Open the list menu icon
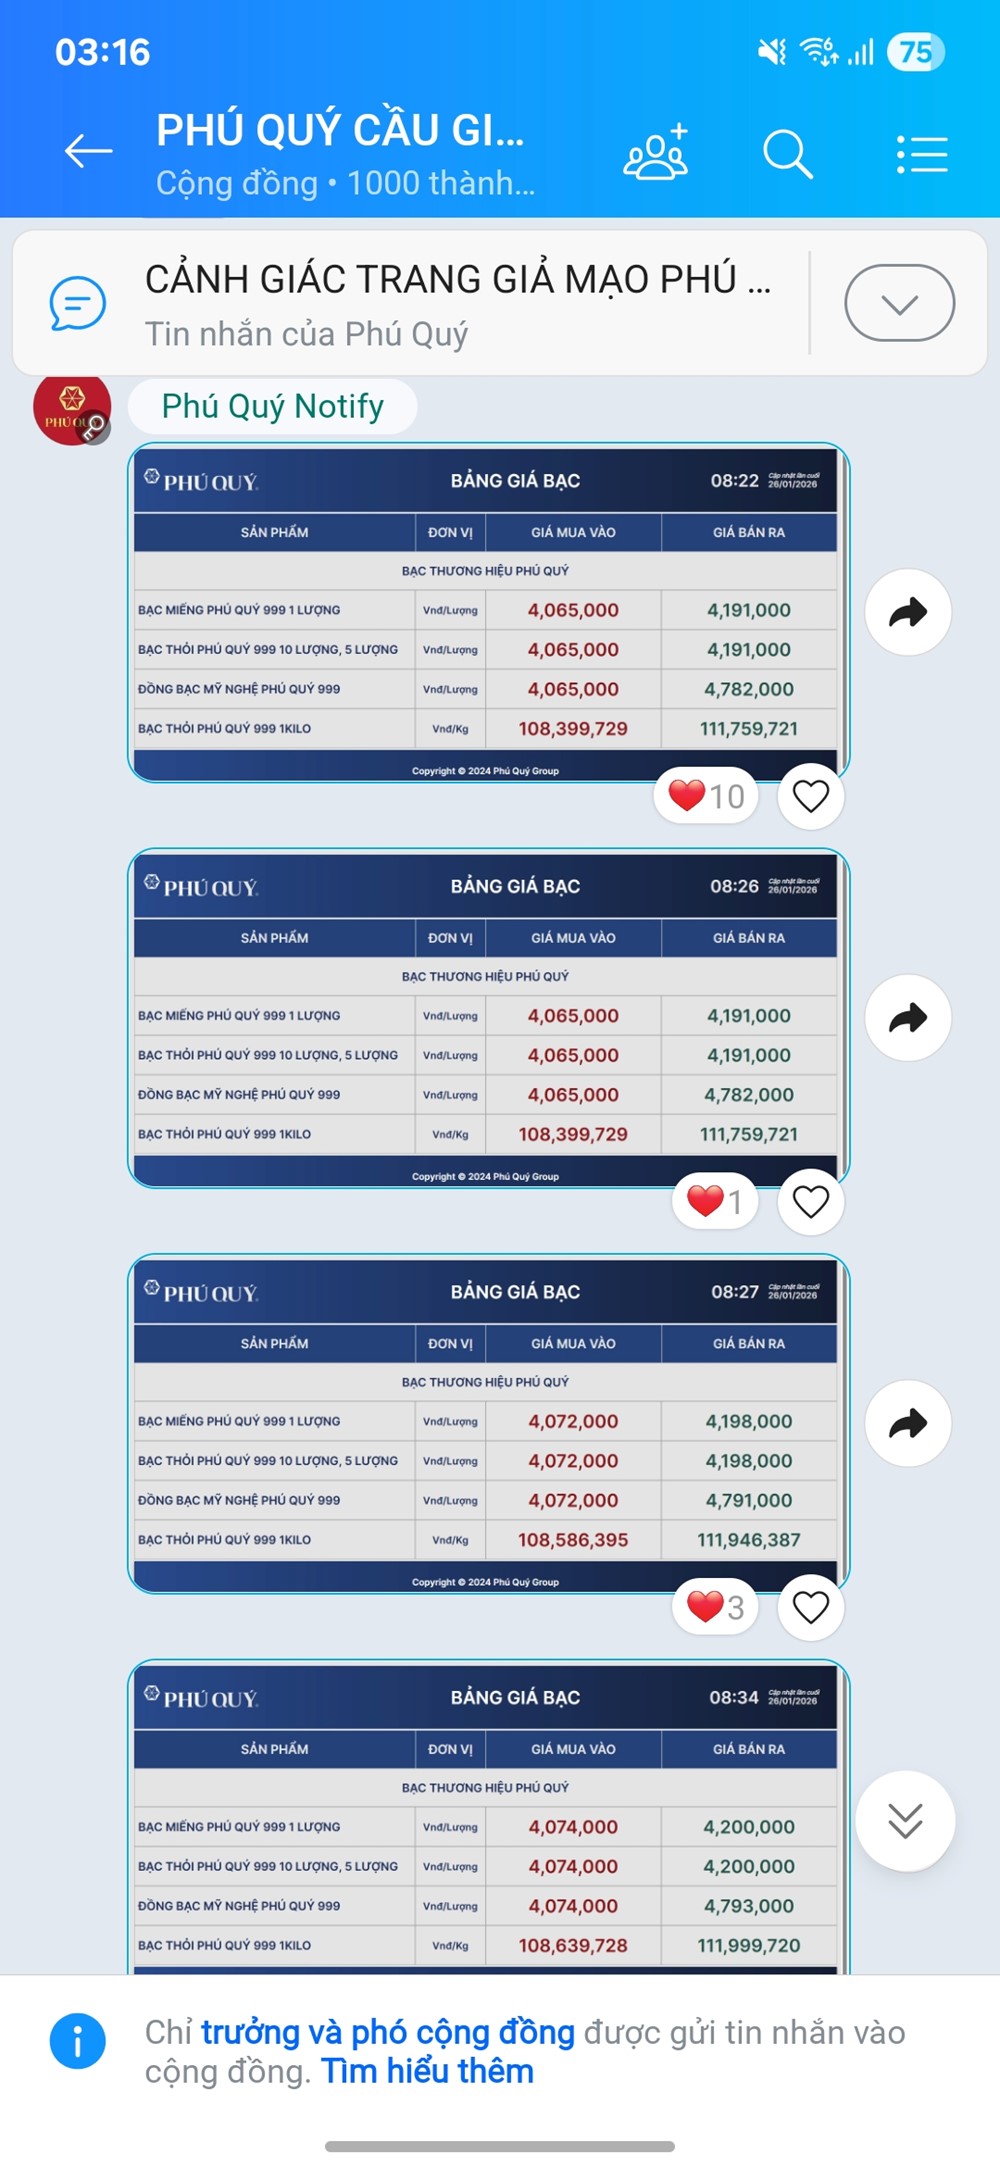The height and width of the screenshot is (2167, 1000). point(921,154)
